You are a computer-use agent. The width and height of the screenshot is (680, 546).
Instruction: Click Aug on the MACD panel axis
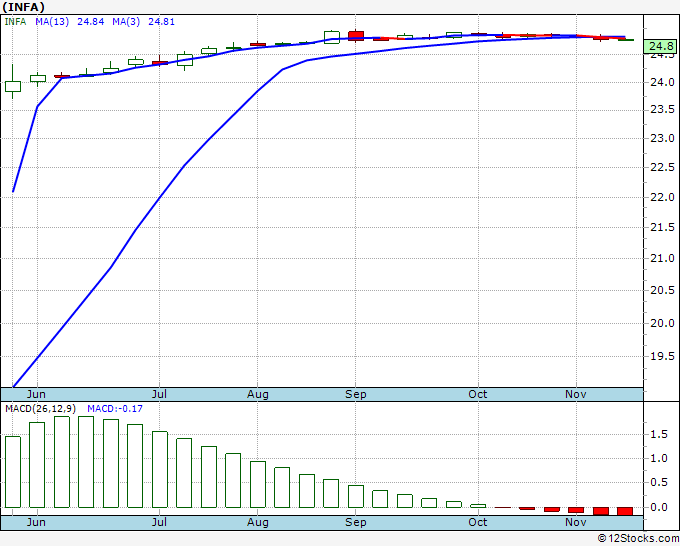(x=258, y=522)
